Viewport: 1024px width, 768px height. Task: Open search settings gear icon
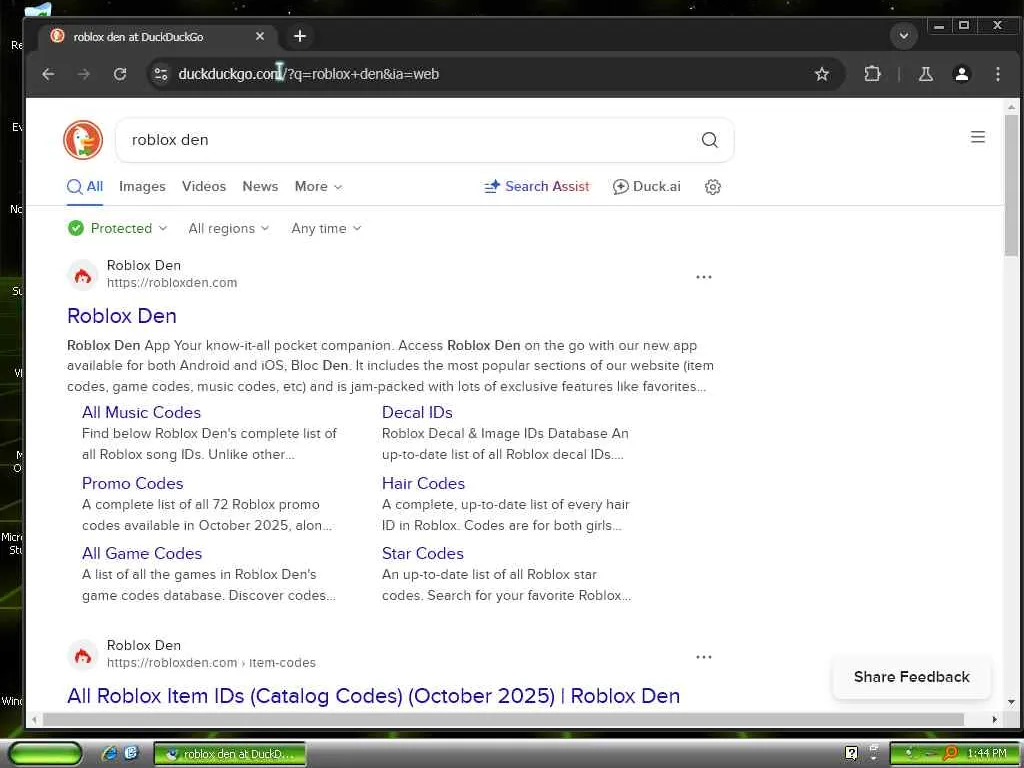click(x=712, y=187)
